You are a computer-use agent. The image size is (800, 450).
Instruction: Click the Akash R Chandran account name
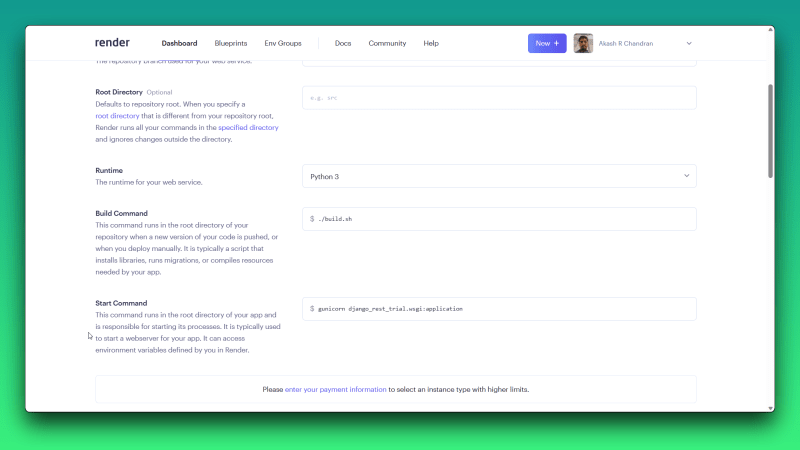pos(626,43)
